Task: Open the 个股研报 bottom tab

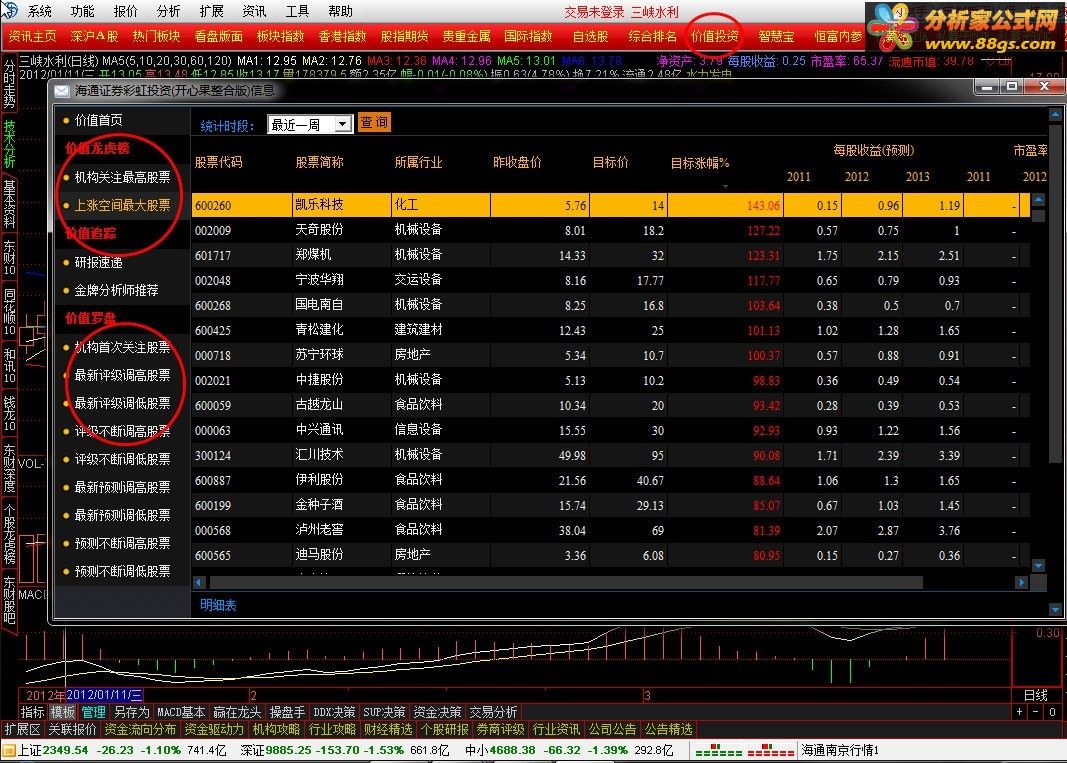Action: pos(444,729)
